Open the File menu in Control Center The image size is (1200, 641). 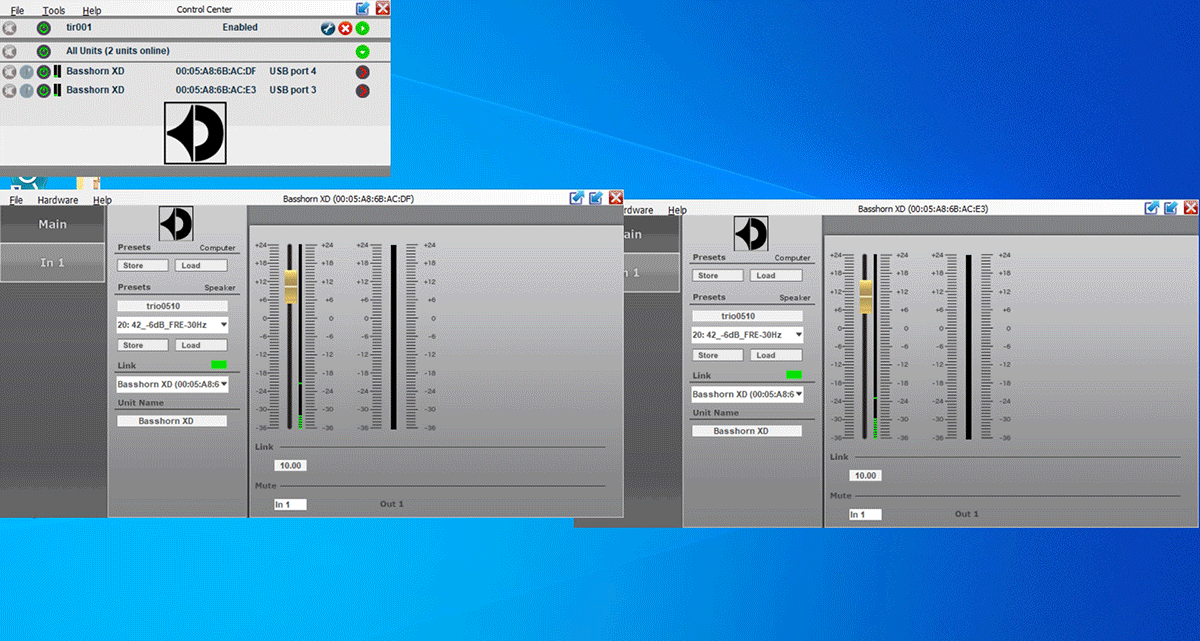[x=17, y=10]
